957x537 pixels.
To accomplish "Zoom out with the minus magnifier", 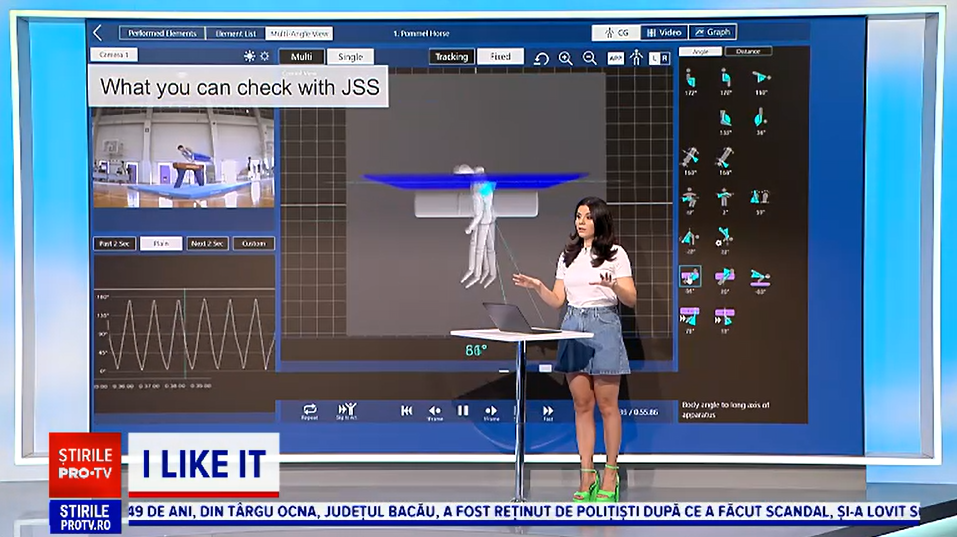I will [x=590, y=58].
